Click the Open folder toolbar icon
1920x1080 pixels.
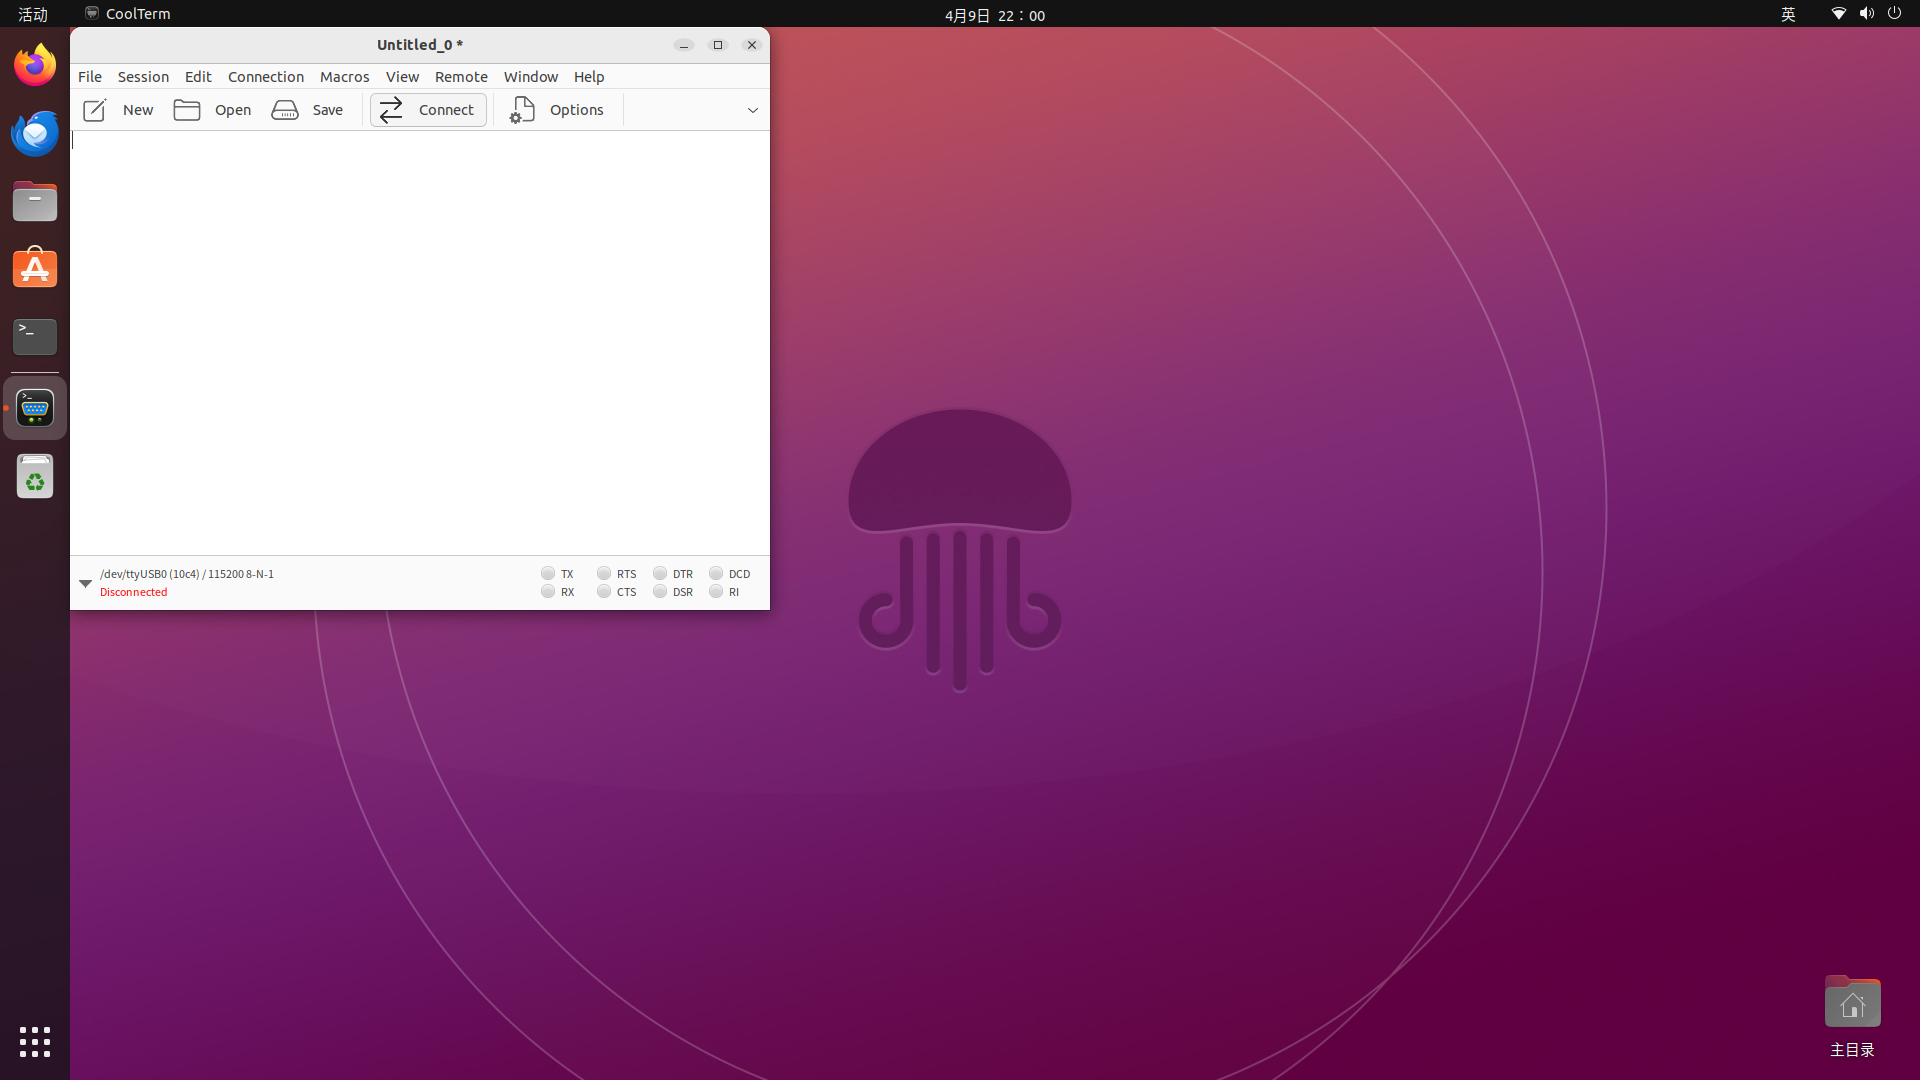(187, 110)
